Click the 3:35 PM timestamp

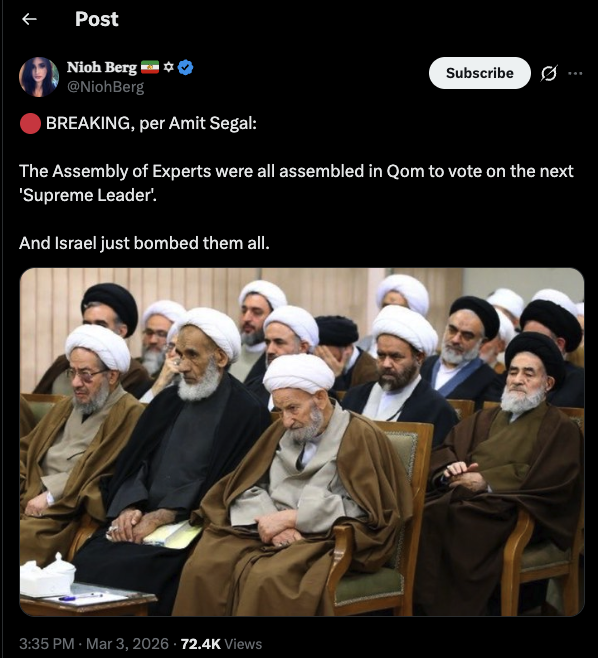[47, 644]
